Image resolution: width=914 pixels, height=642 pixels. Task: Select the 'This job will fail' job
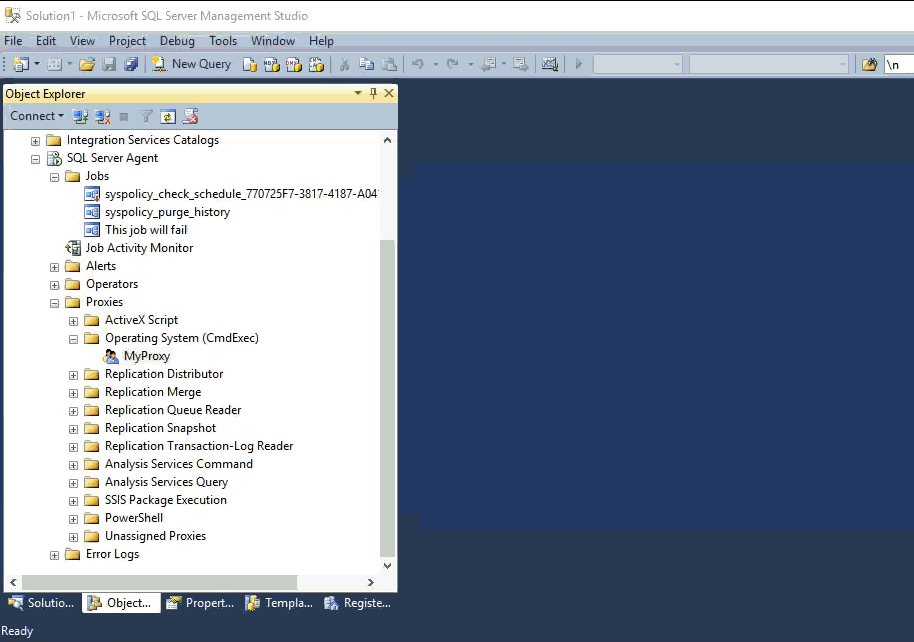[145, 230]
